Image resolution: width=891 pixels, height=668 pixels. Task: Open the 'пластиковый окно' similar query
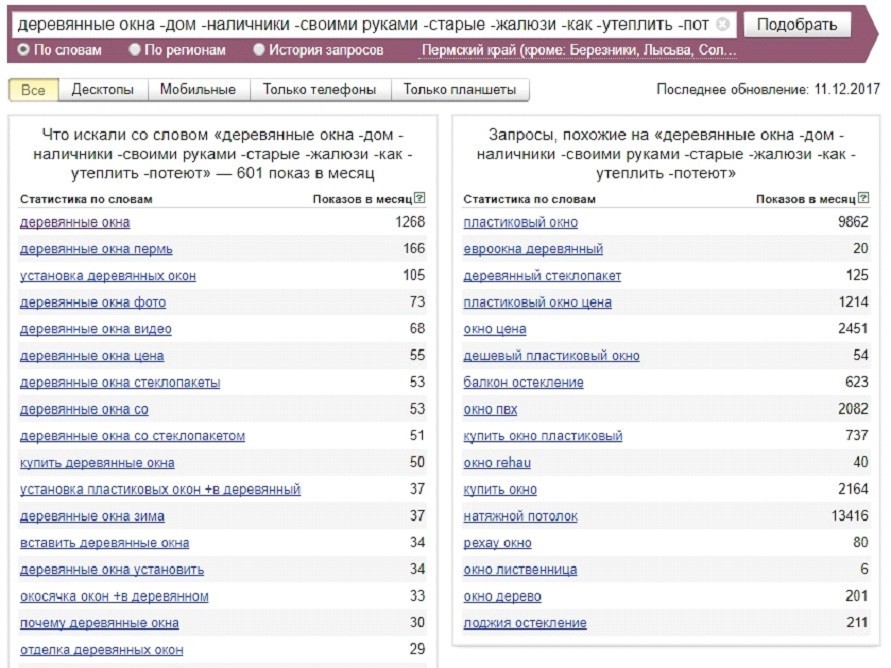point(521,222)
